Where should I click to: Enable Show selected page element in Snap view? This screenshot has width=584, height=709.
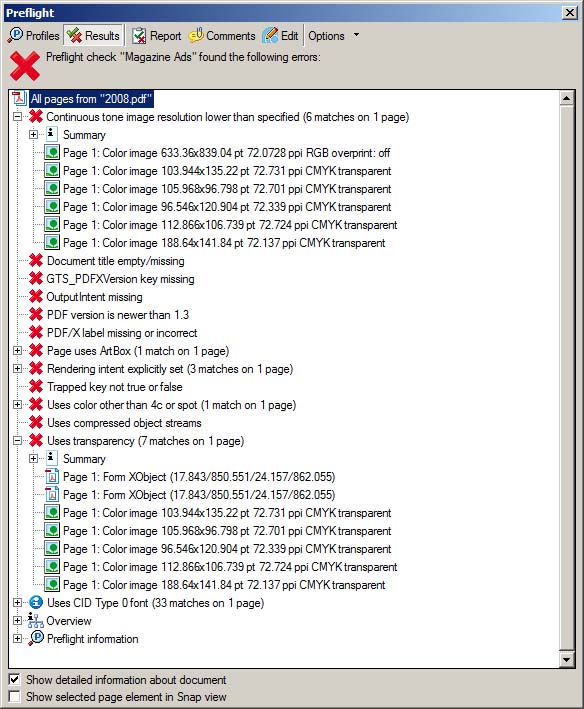[15, 697]
